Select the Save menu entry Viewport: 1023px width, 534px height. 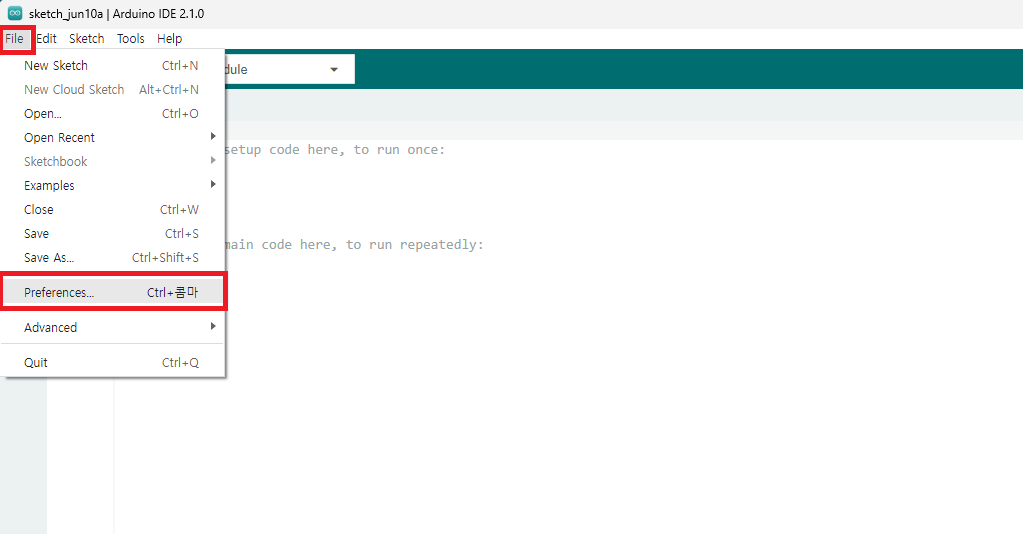112,234
